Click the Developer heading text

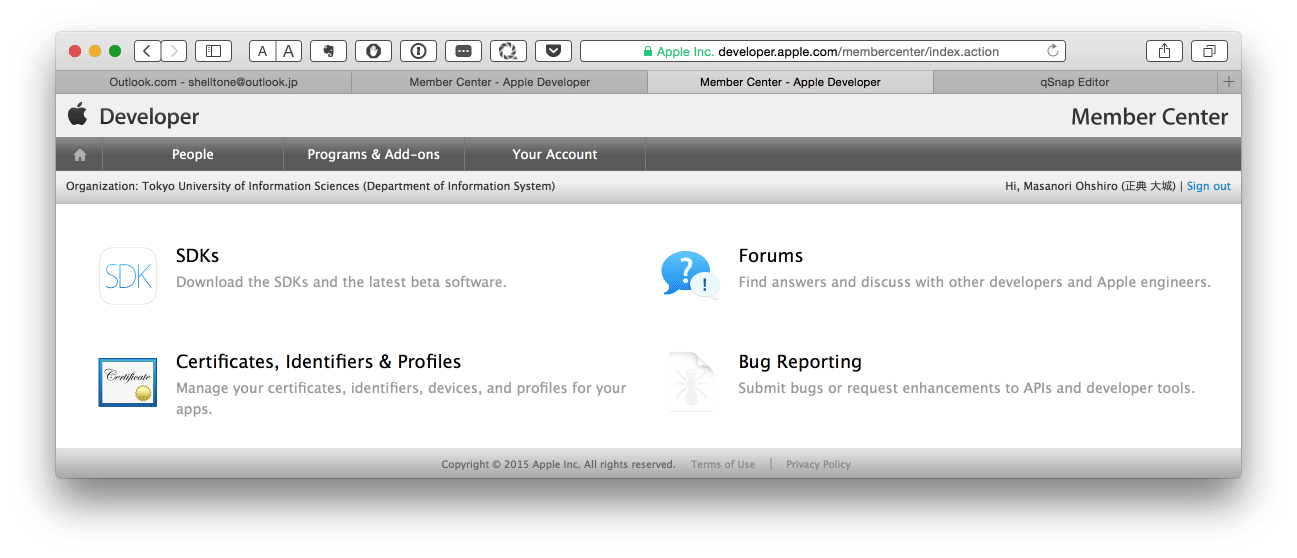[149, 116]
